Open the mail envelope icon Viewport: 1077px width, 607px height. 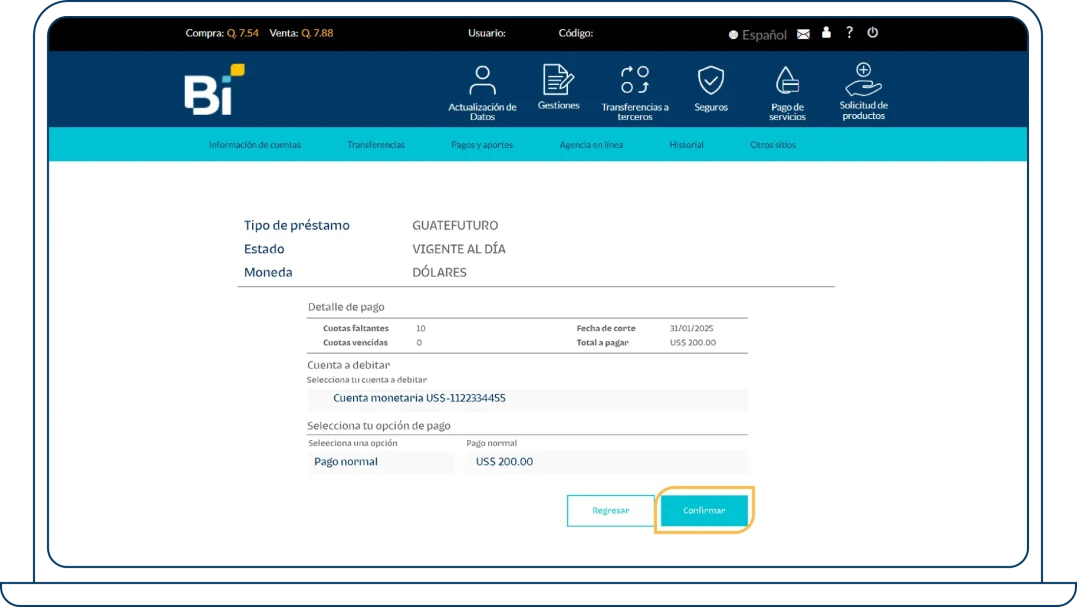[803, 34]
